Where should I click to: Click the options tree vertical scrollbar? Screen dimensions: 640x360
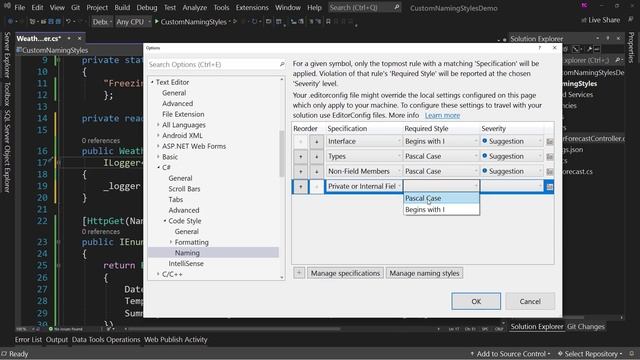282,153
